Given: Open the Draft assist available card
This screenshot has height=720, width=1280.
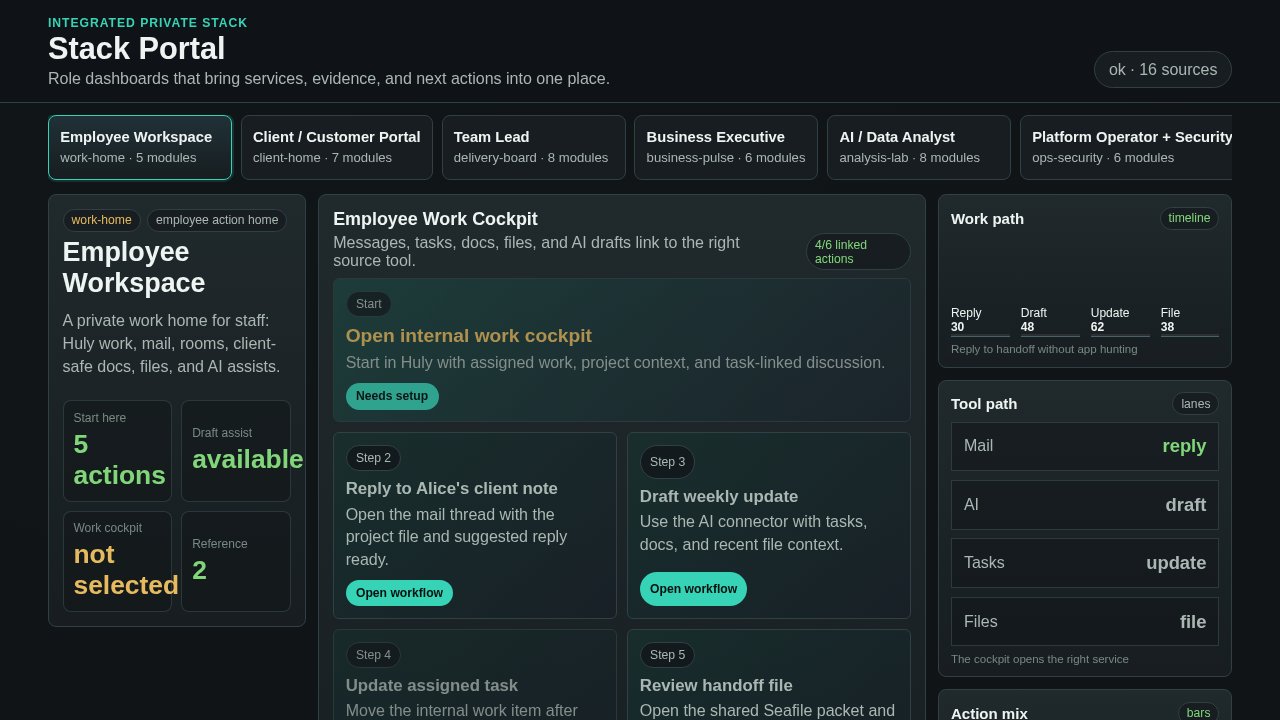Looking at the screenshot, I should pos(236,451).
